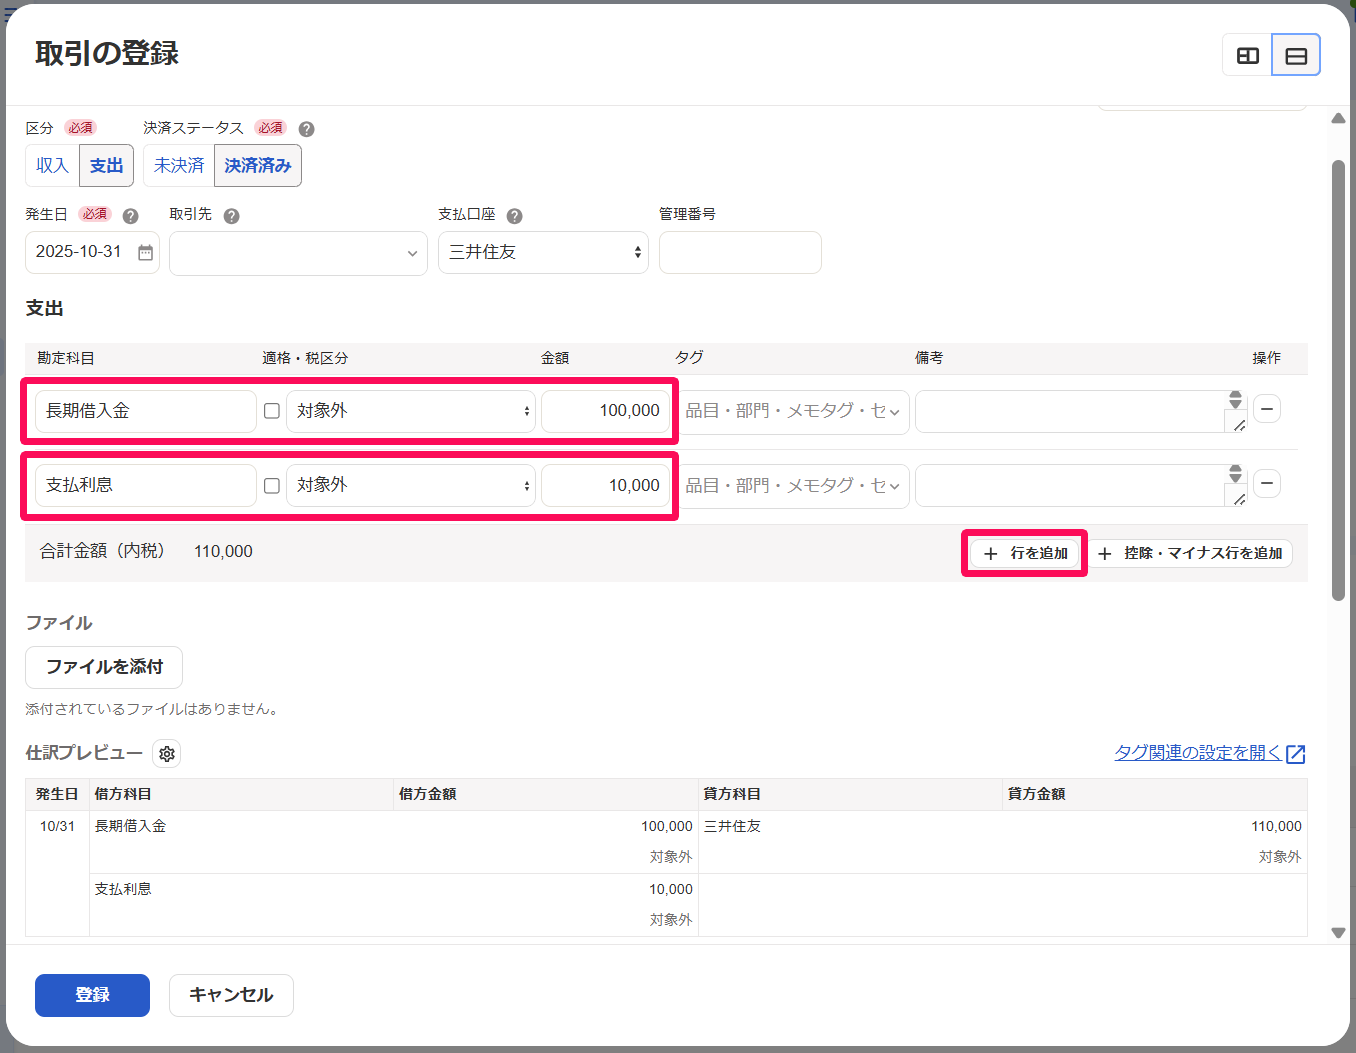Open the タグ関連の設定を開く link
The height and width of the screenshot is (1053, 1356).
1198,753
